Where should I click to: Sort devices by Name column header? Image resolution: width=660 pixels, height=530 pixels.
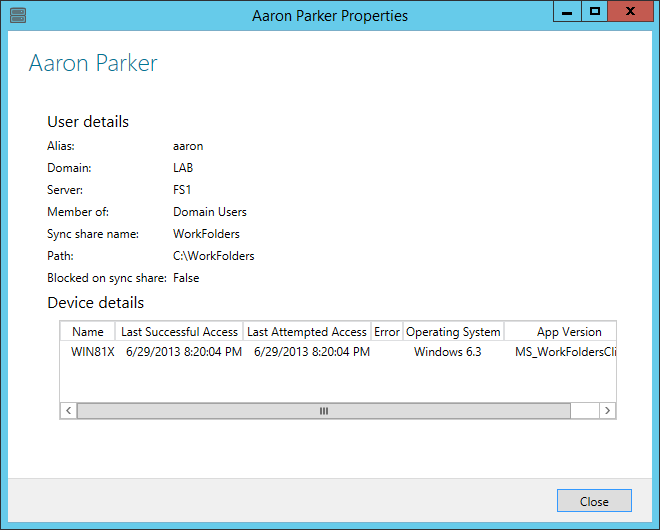pyautogui.click(x=88, y=332)
